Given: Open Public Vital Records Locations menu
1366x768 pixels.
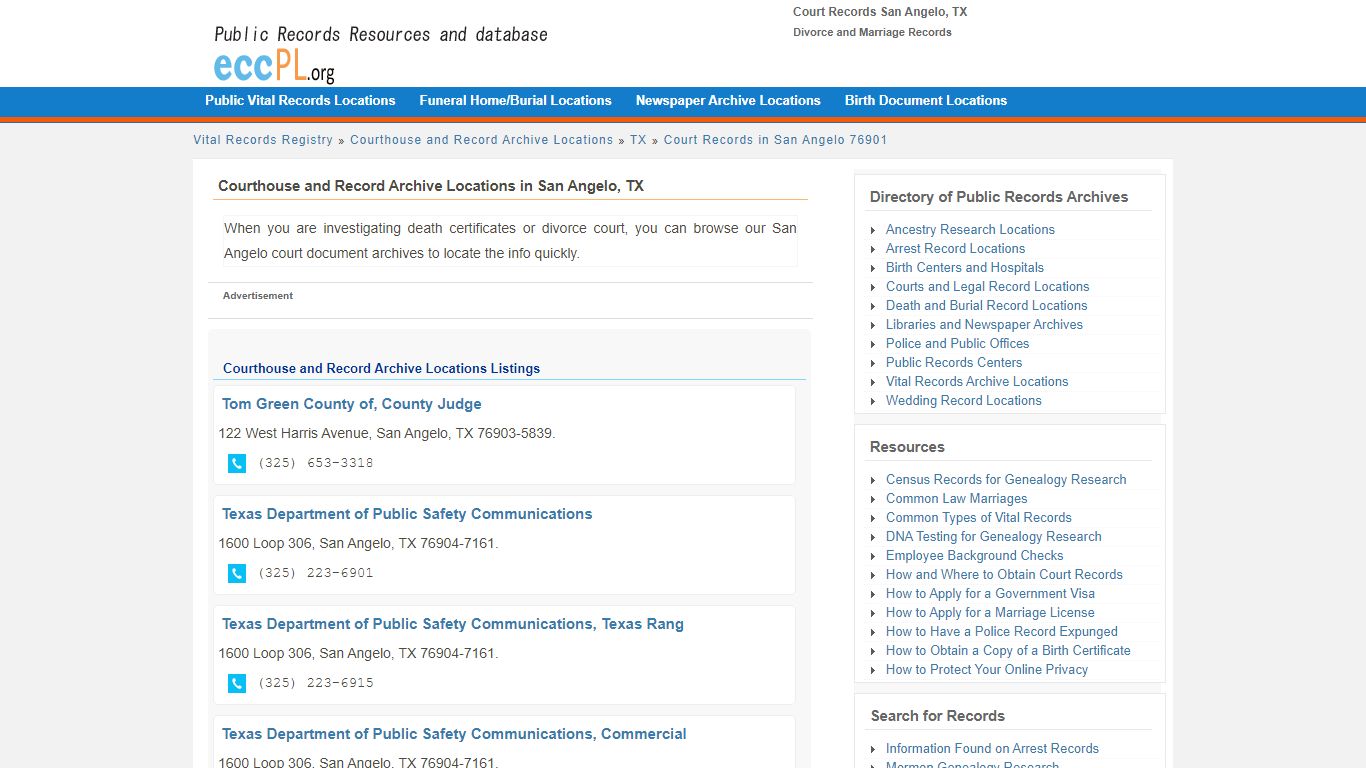Looking at the screenshot, I should click(x=300, y=101).
